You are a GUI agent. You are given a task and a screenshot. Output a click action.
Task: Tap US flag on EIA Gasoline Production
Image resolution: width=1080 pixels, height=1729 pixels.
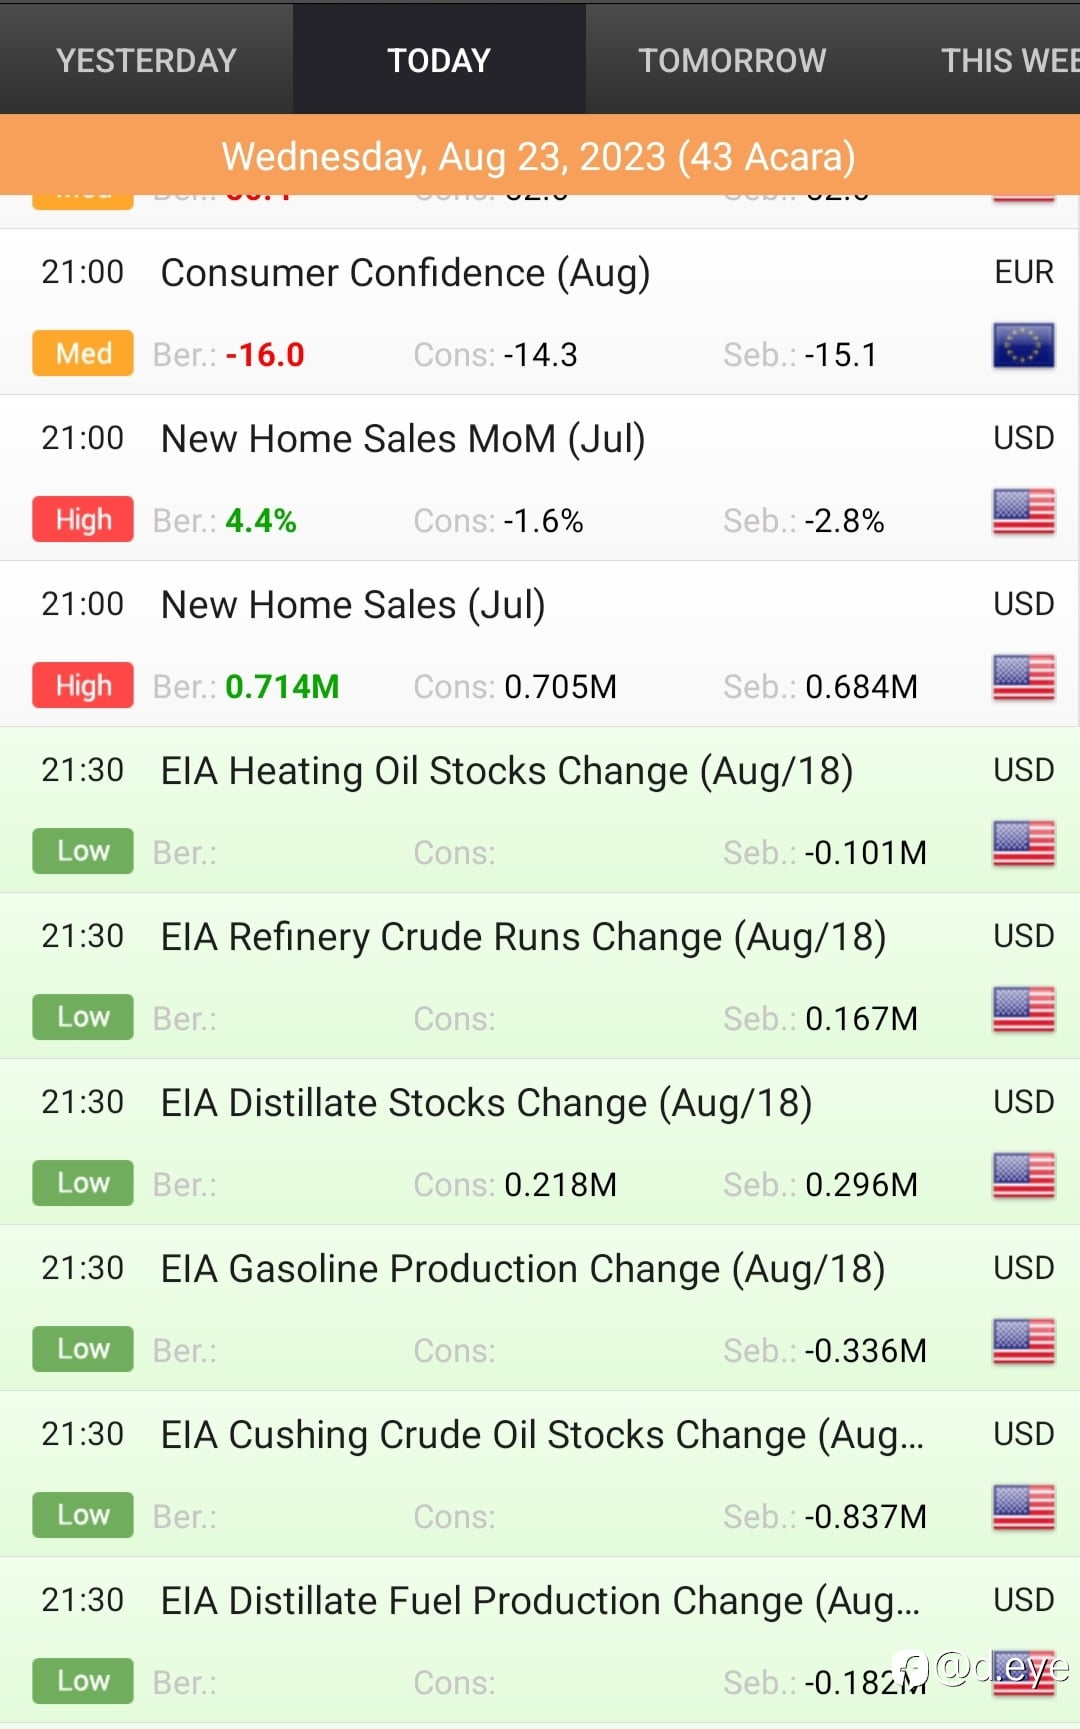pyautogui.click(x=1023, y=1342)
